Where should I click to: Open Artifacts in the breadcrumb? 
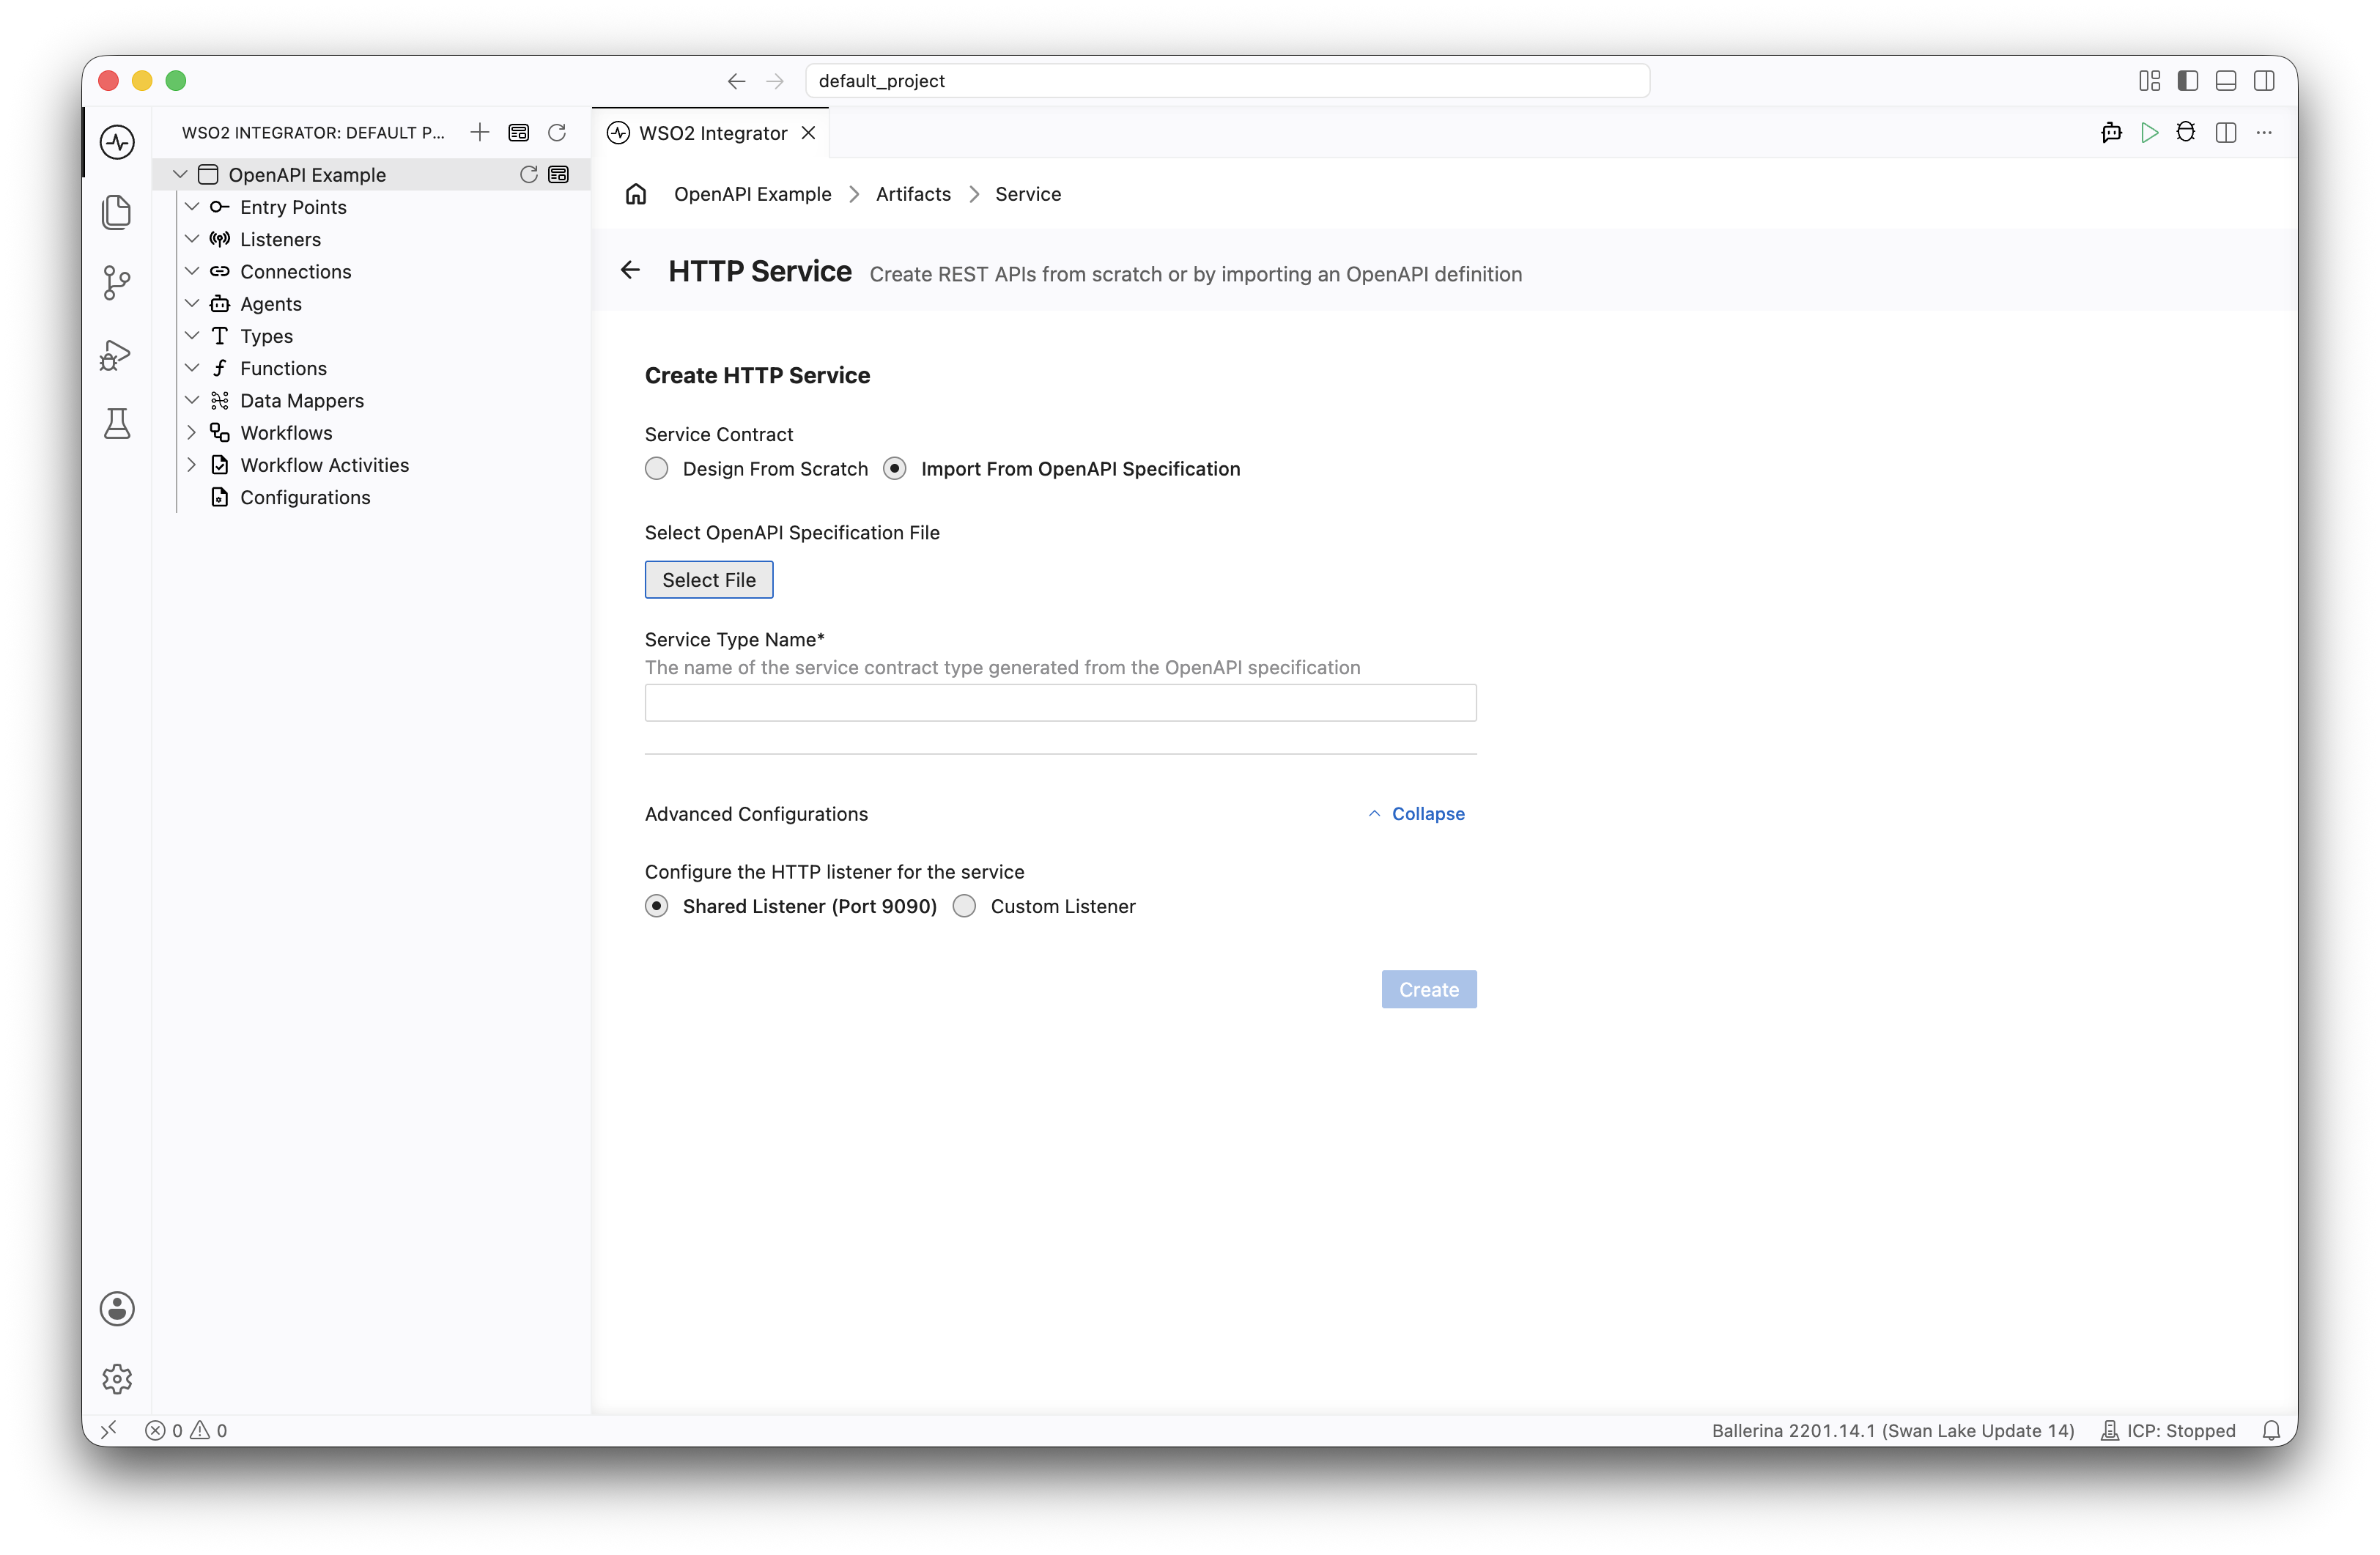pyautogui.click(x=913, y=194)
